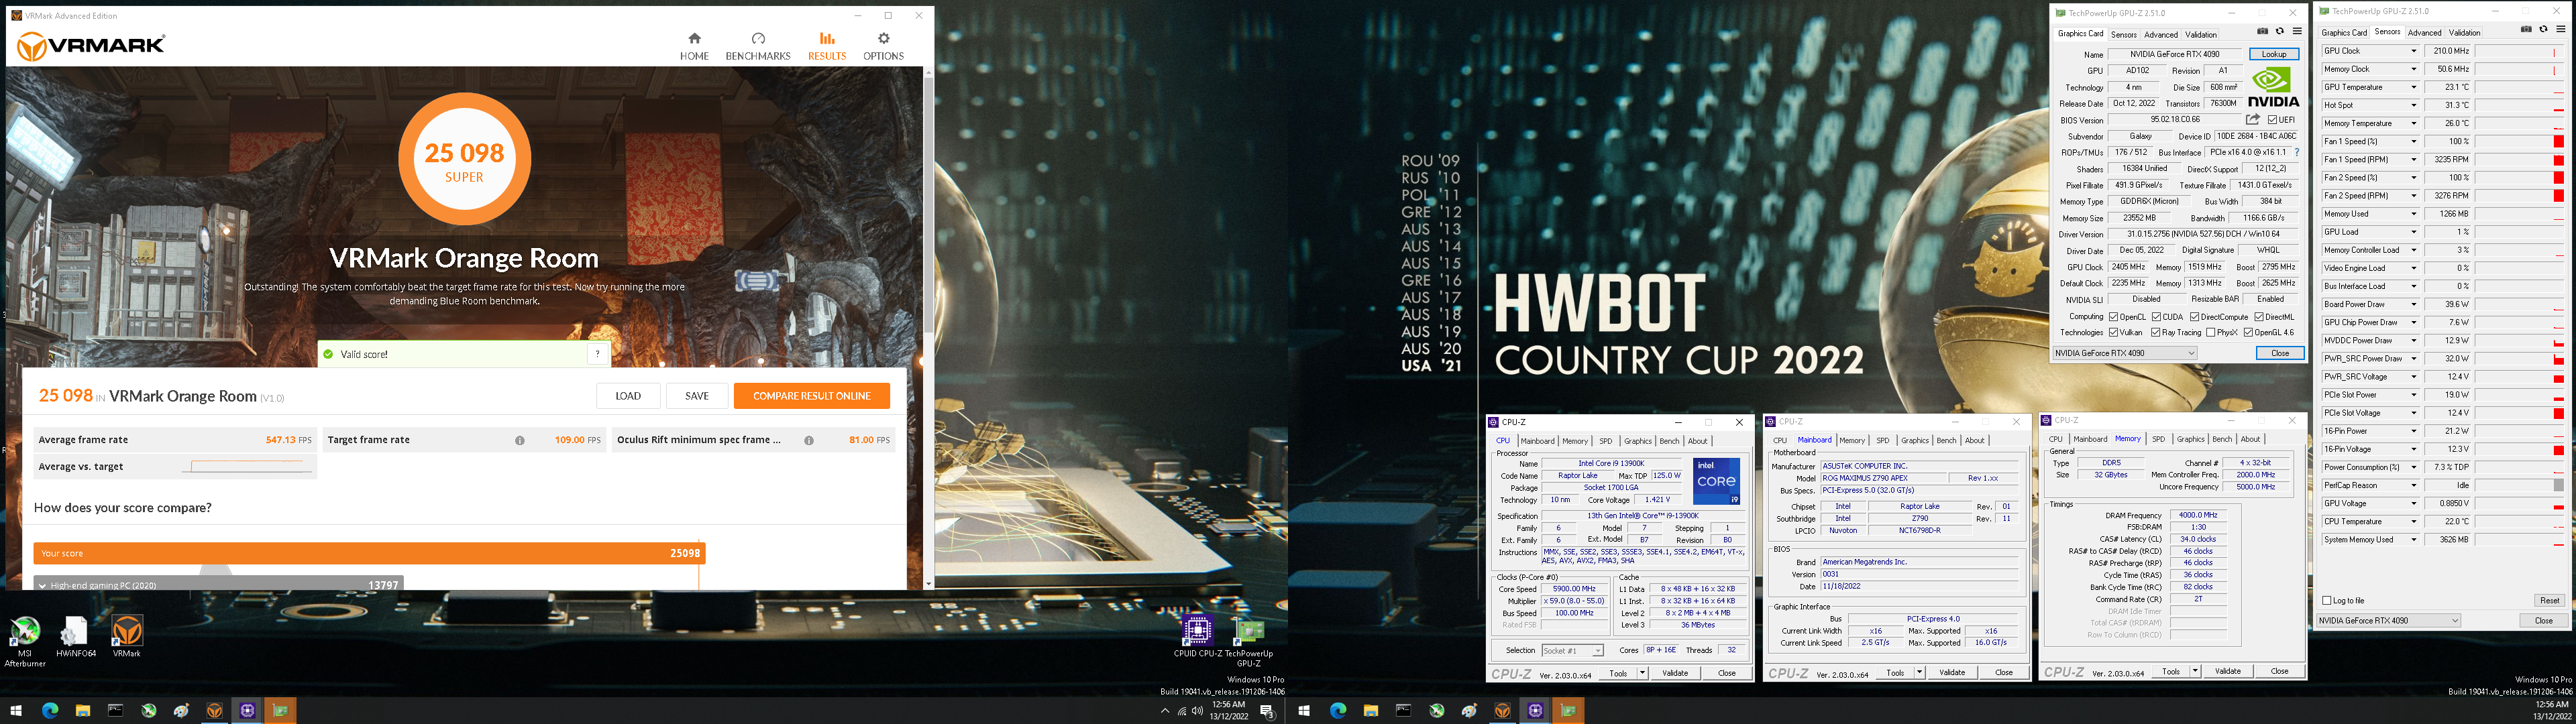Toggle CUDA checkbox in GPU-Z
2576x724 pixels.
2157,317
